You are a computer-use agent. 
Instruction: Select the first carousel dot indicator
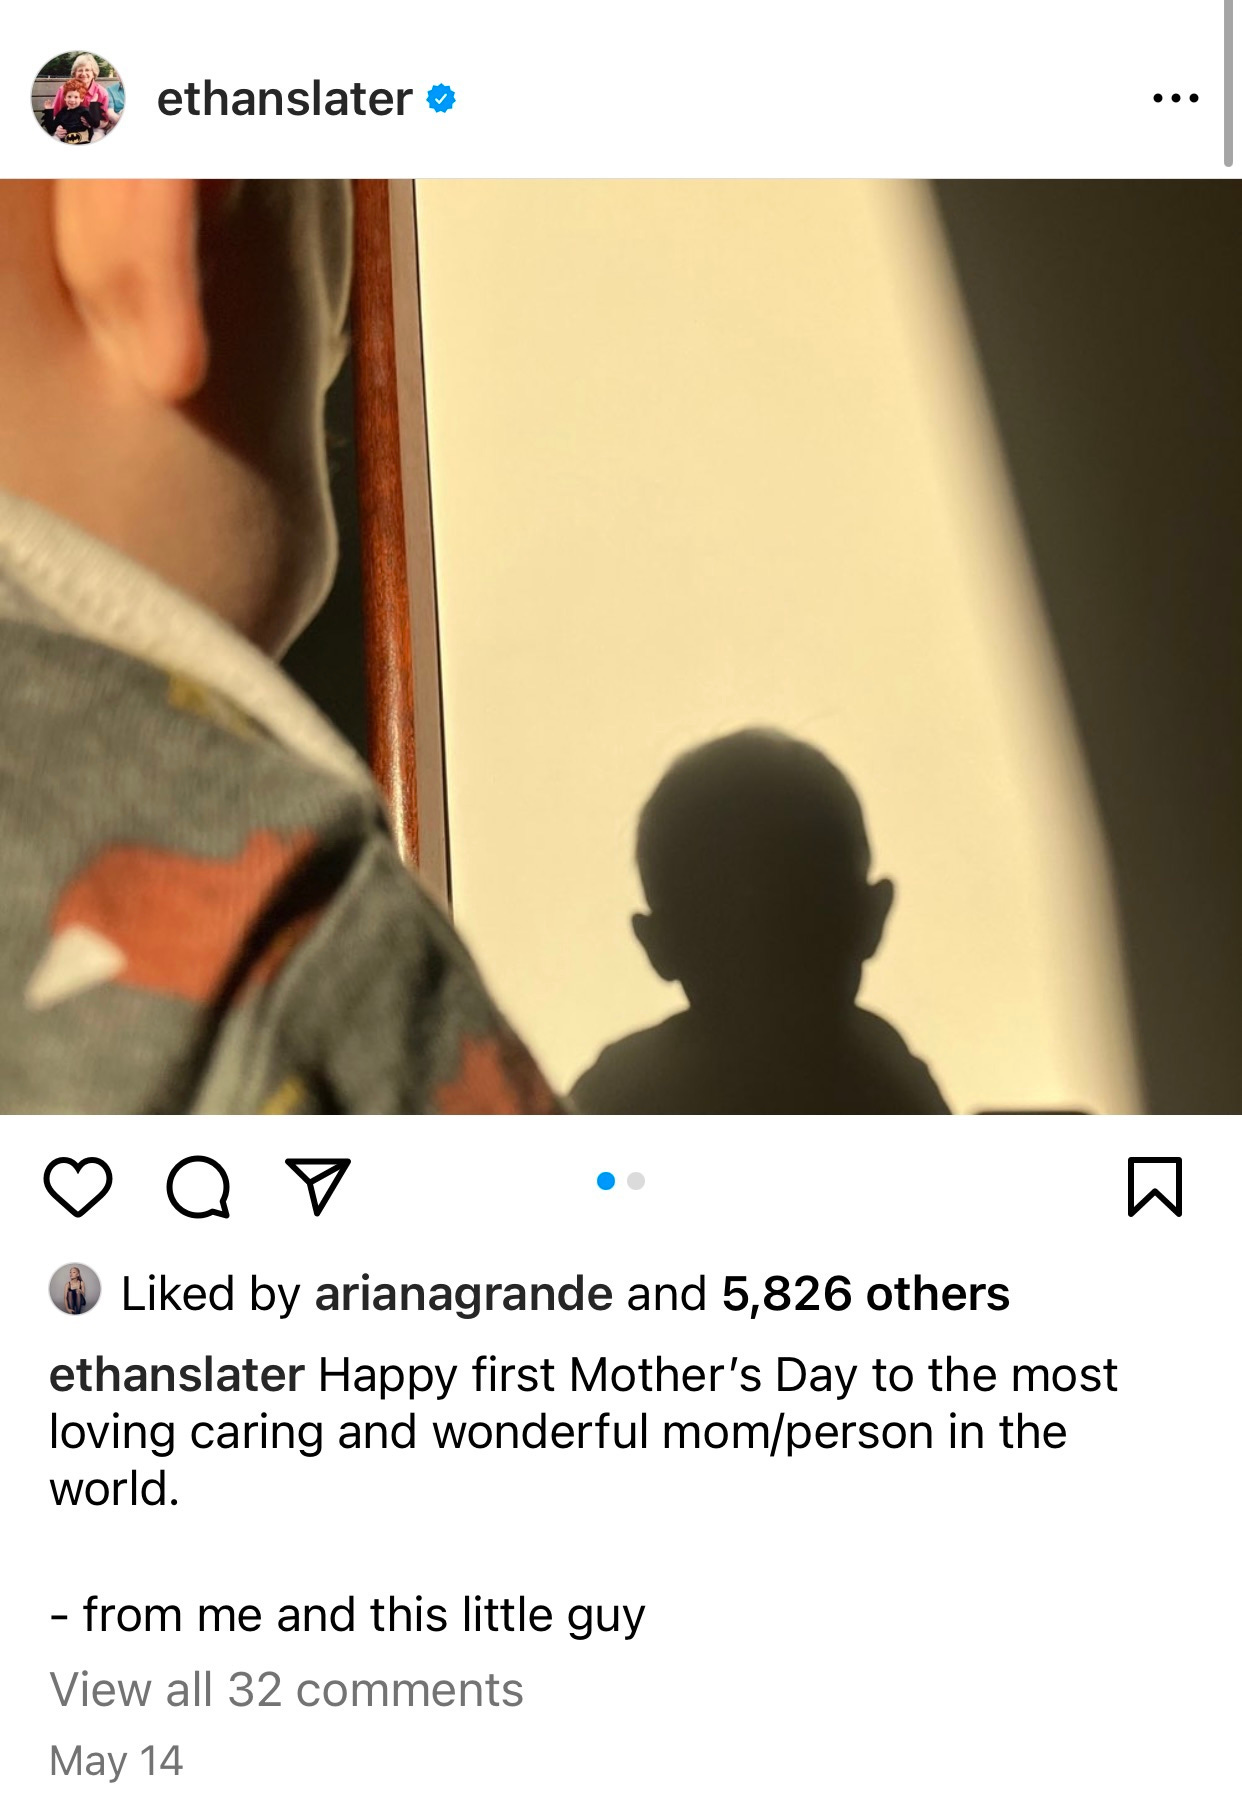click(605, 1181)
